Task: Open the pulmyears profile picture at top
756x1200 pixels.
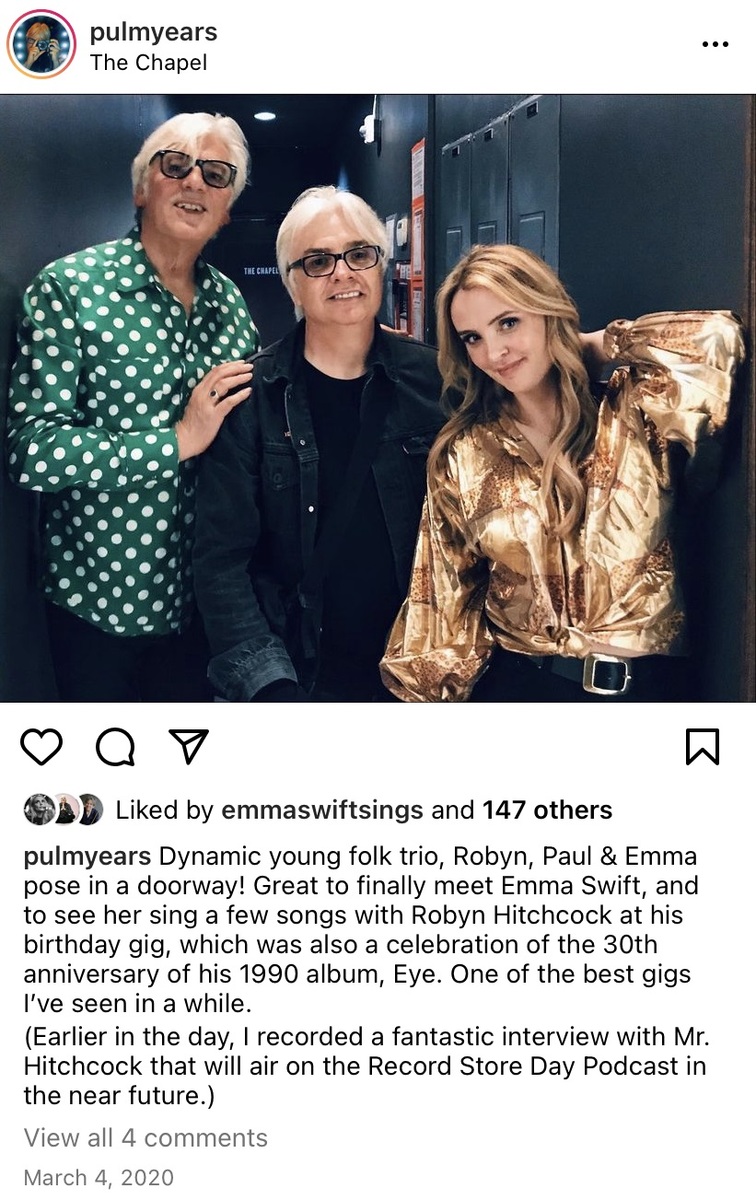Action: pos(41,45)
